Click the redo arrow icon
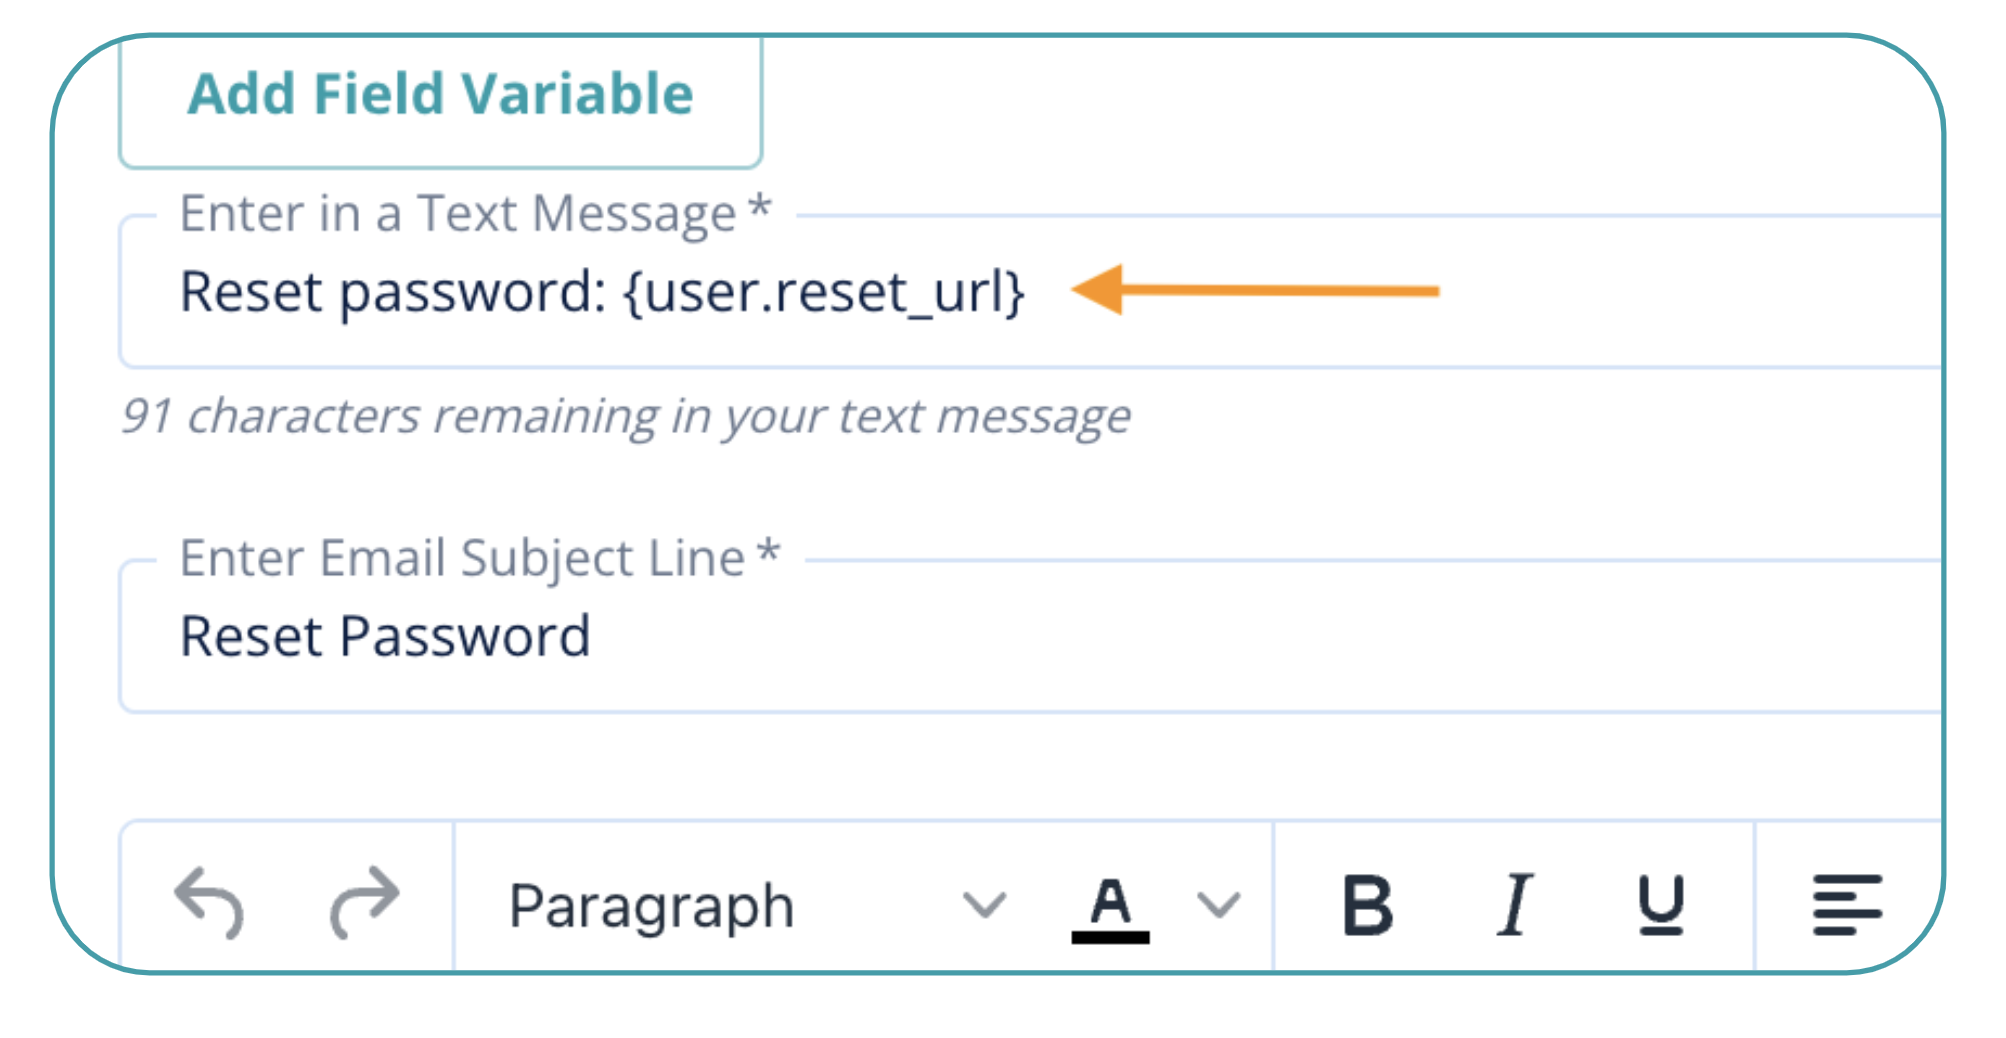 [364, 903]
